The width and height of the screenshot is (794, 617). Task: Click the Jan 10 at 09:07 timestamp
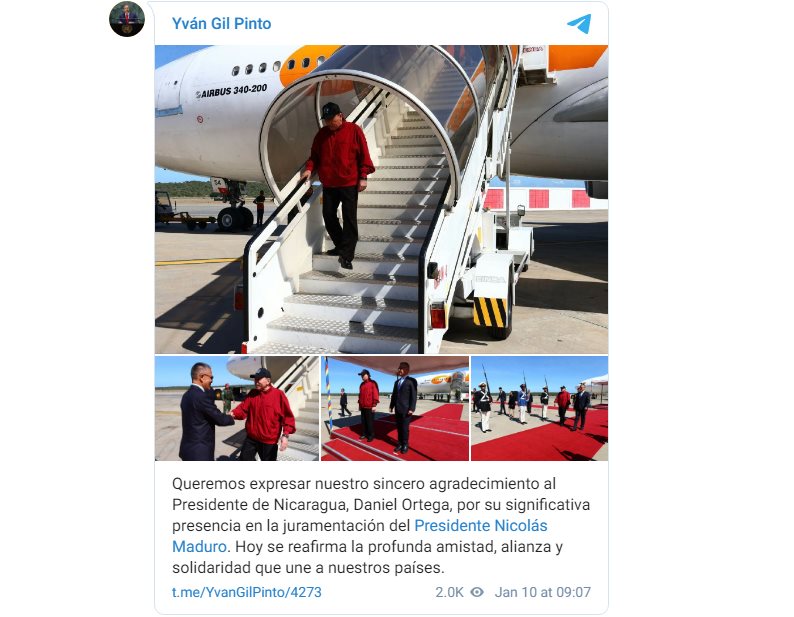[542, 592]
